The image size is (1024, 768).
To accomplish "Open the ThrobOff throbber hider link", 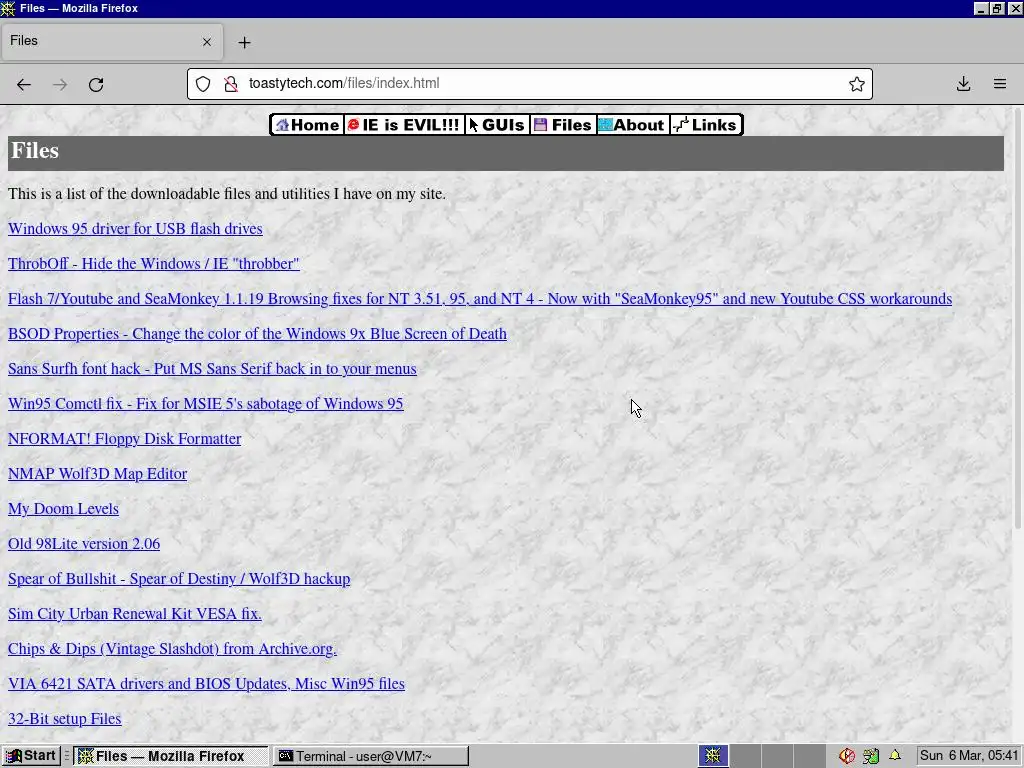I will pos(153,264).
